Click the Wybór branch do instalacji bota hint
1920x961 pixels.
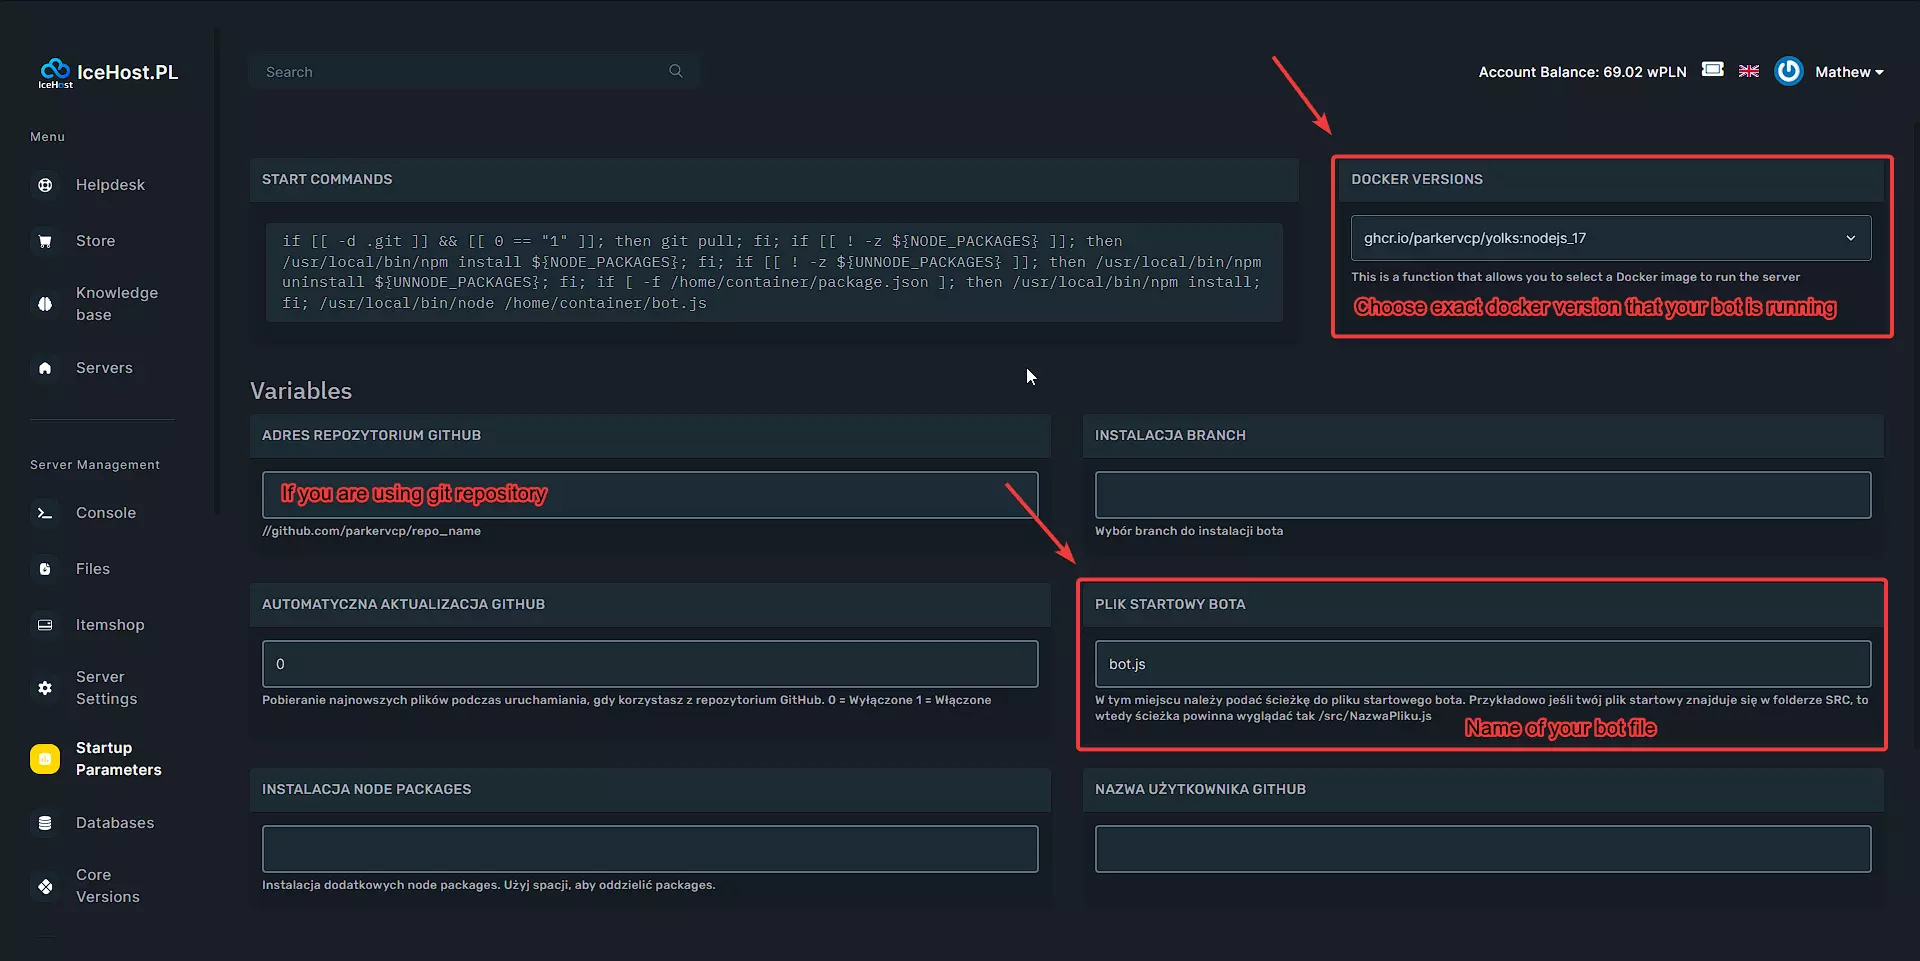click(x=1189, y=531)
